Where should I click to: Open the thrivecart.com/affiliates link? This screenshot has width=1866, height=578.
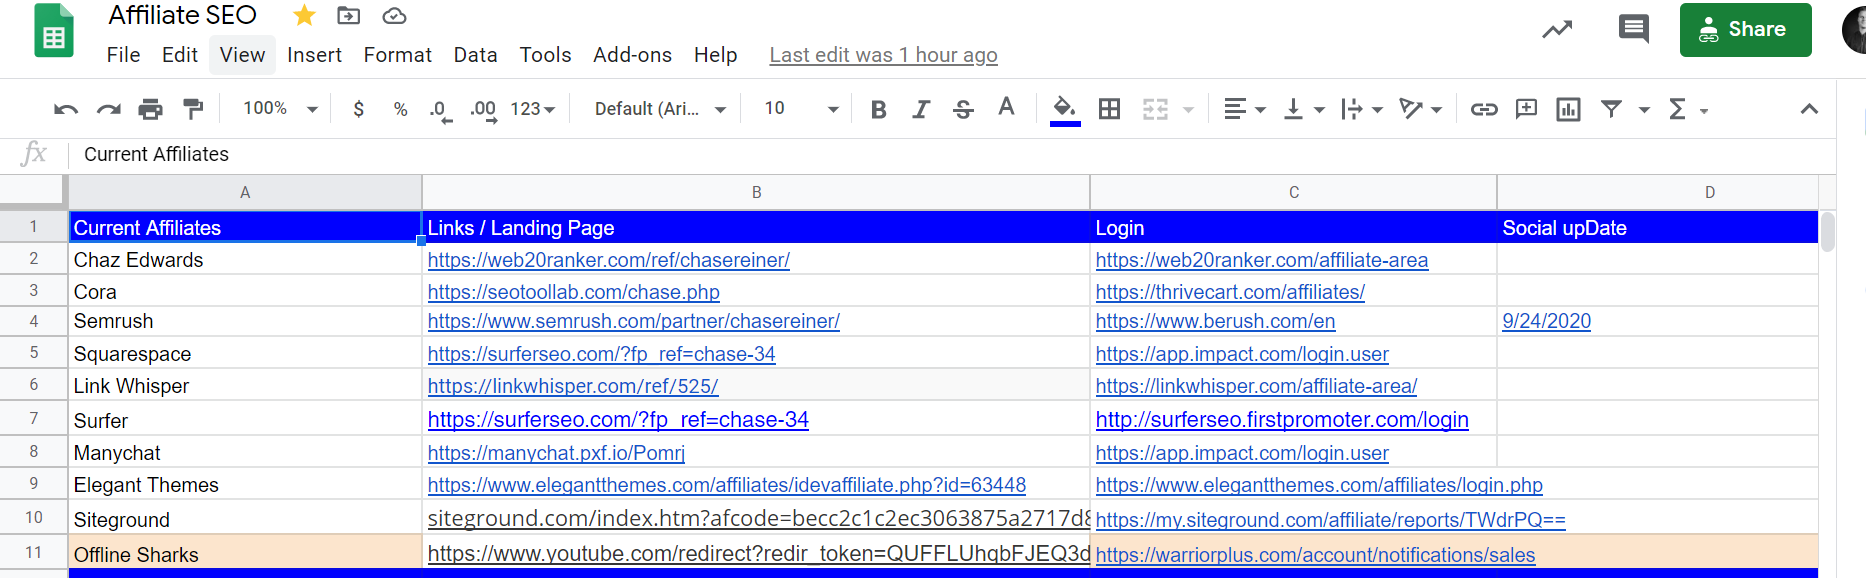[1230, 292]
